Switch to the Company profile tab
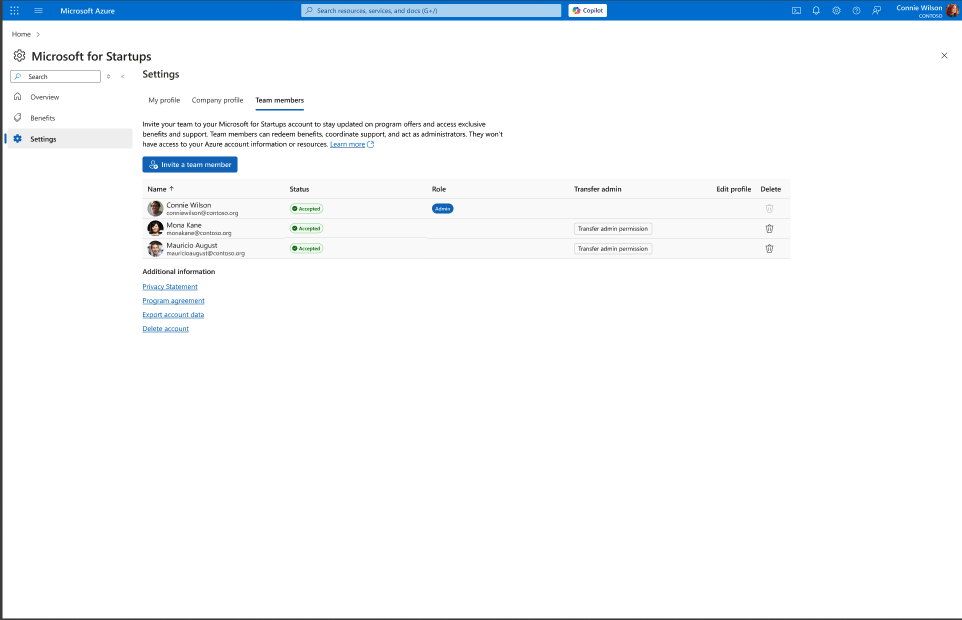The width and height of the screenshot is (962, 620). coord(217,100)
